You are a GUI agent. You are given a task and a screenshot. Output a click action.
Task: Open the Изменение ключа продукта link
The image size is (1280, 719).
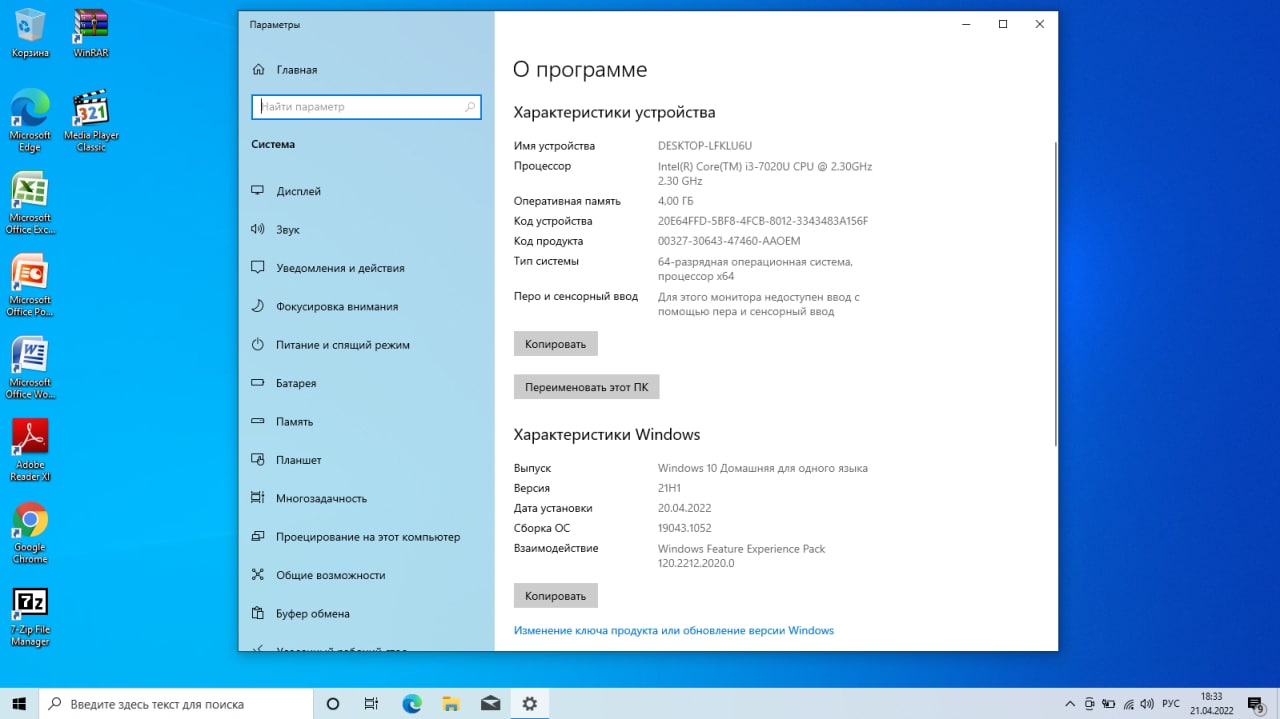(x=673, y=631)
